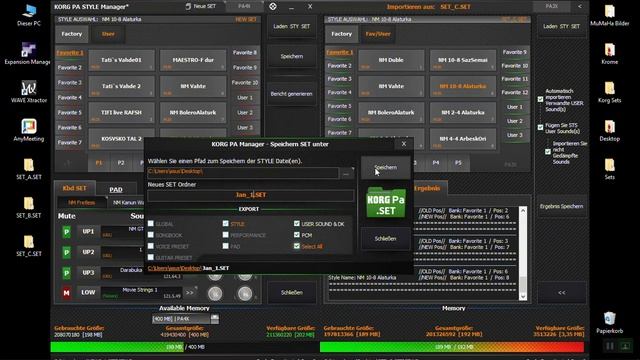This screenshot has height=360, width=640.
Task: Uncheck USER SOUND & DK checkbox
Action: (x=297, y=223)
